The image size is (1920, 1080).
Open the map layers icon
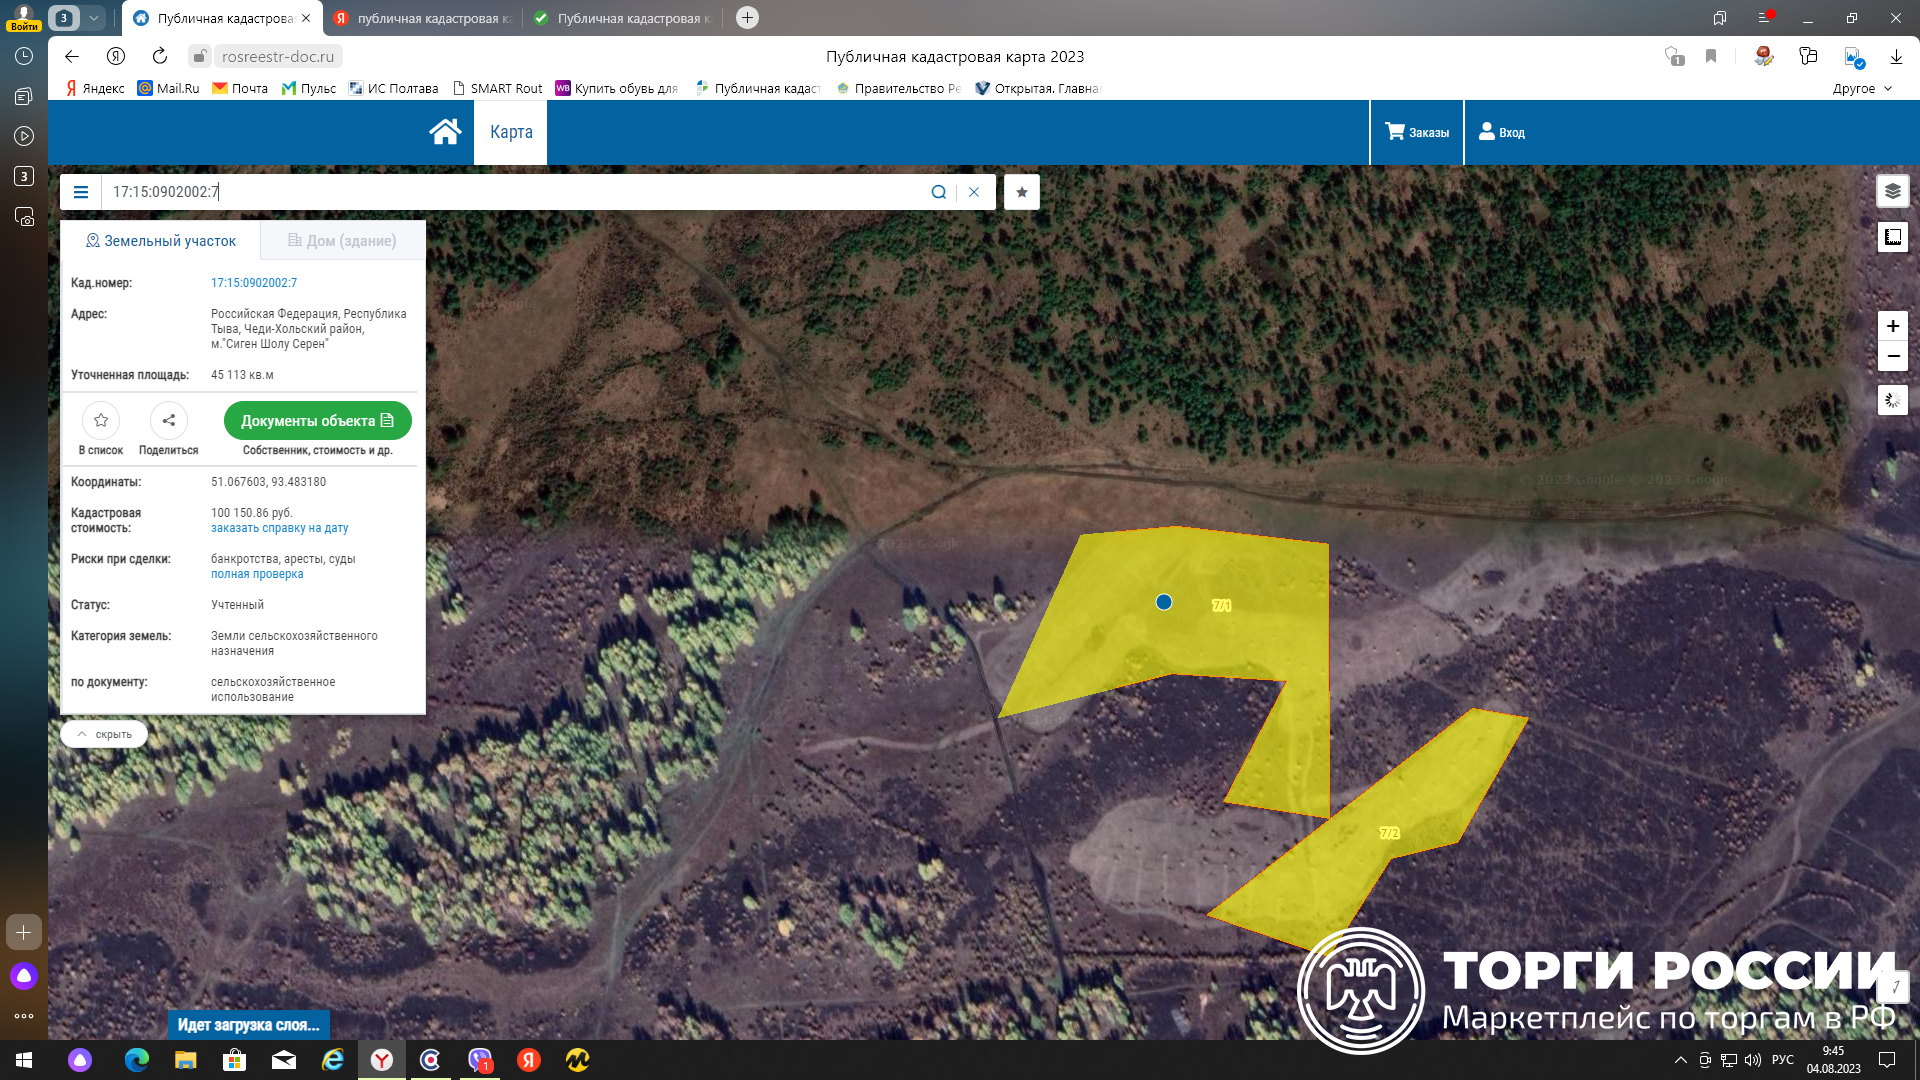pyautogui.click(x=1892, y=191)
